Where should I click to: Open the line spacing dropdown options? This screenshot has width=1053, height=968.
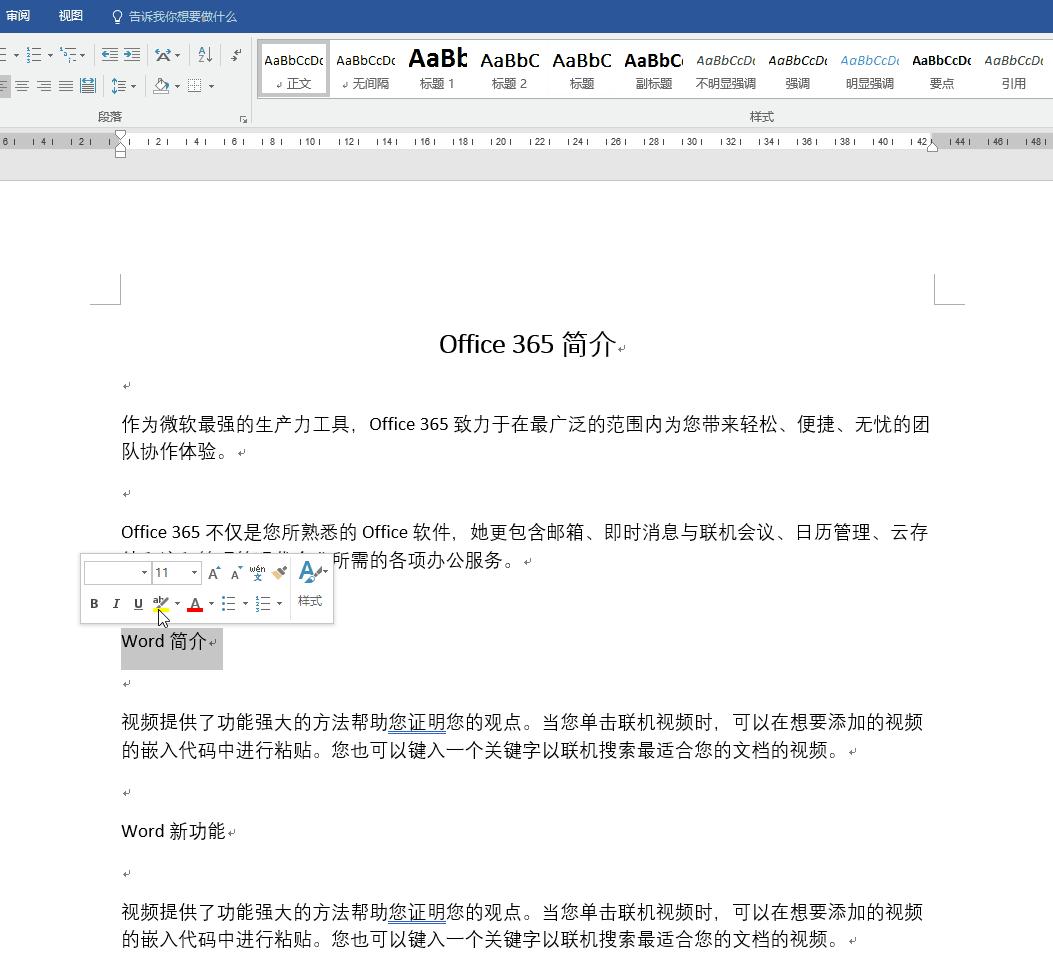(x=132, y=86)
